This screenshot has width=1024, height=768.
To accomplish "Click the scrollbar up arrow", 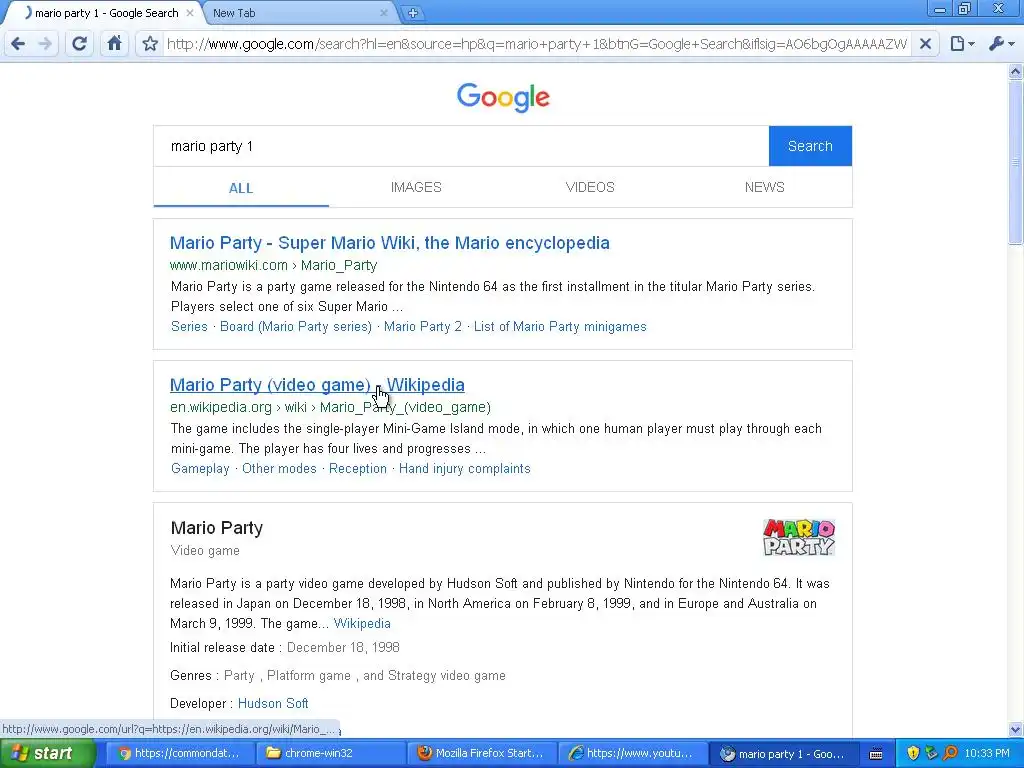I will [1016, 71].
